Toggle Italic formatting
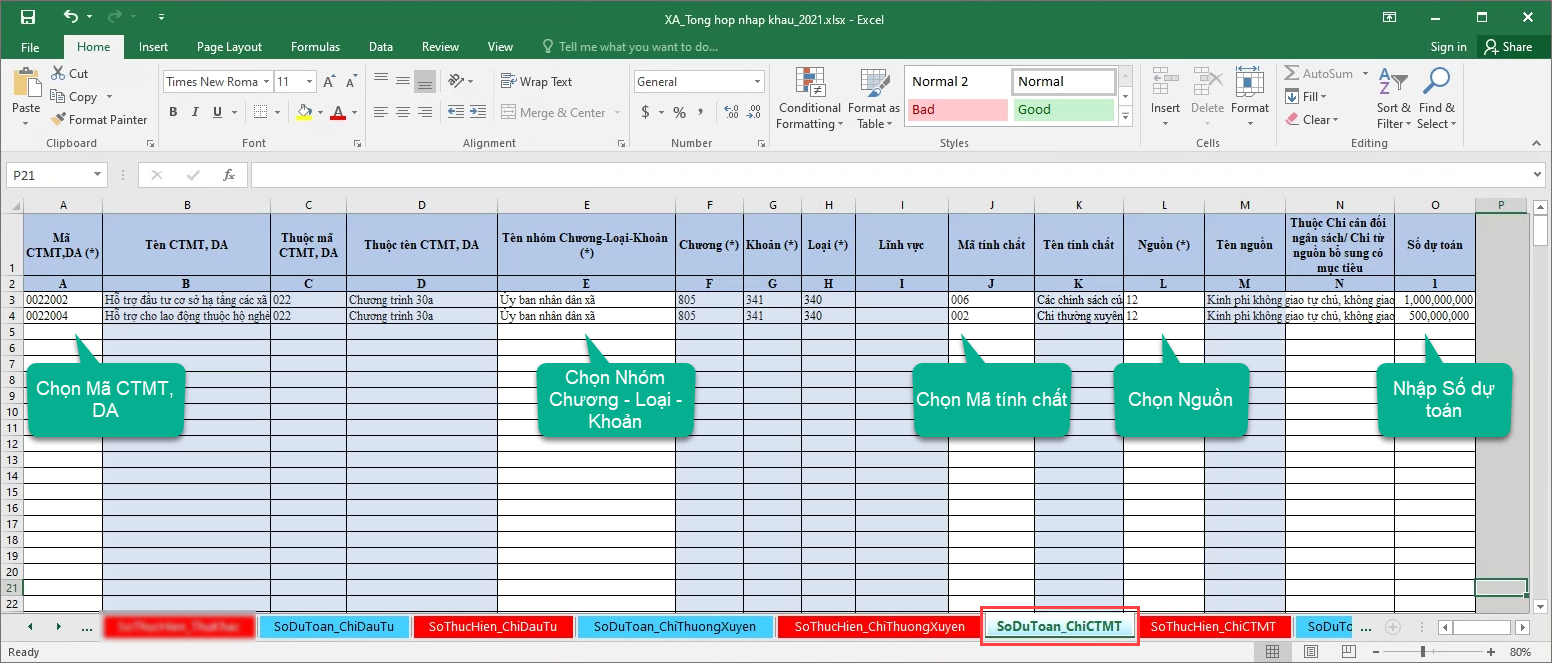Image resolution: width=1552 pixels, height=663 pixels. (195, 112)
